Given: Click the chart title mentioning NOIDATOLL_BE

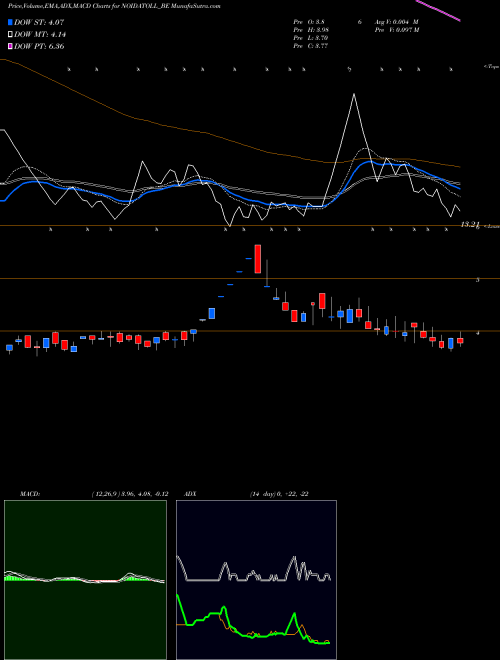Looking at the screenshot, I should [x=114, y=6].
